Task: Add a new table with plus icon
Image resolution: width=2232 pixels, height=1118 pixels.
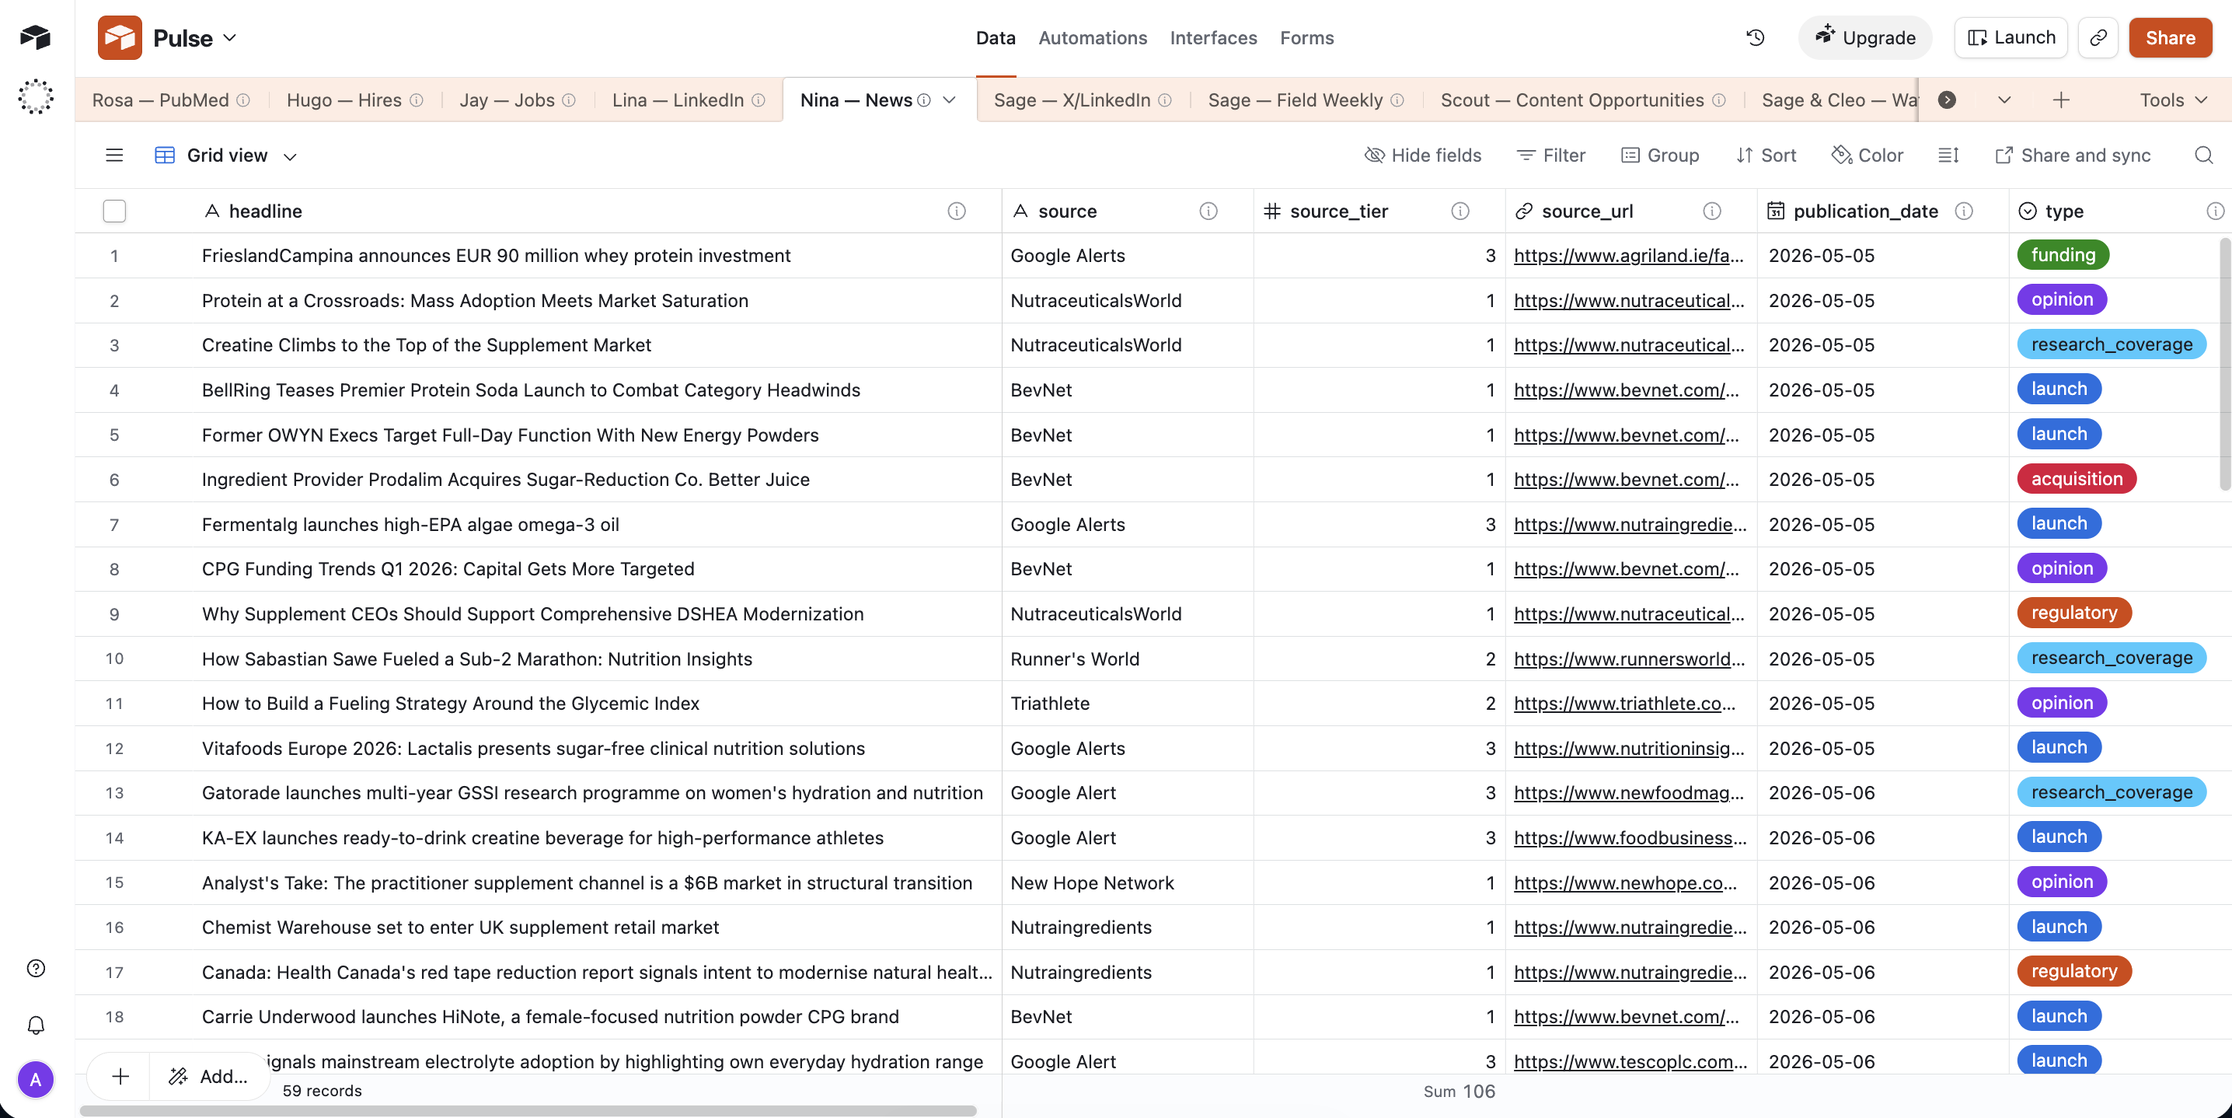Action: [x=2061, y=100]
